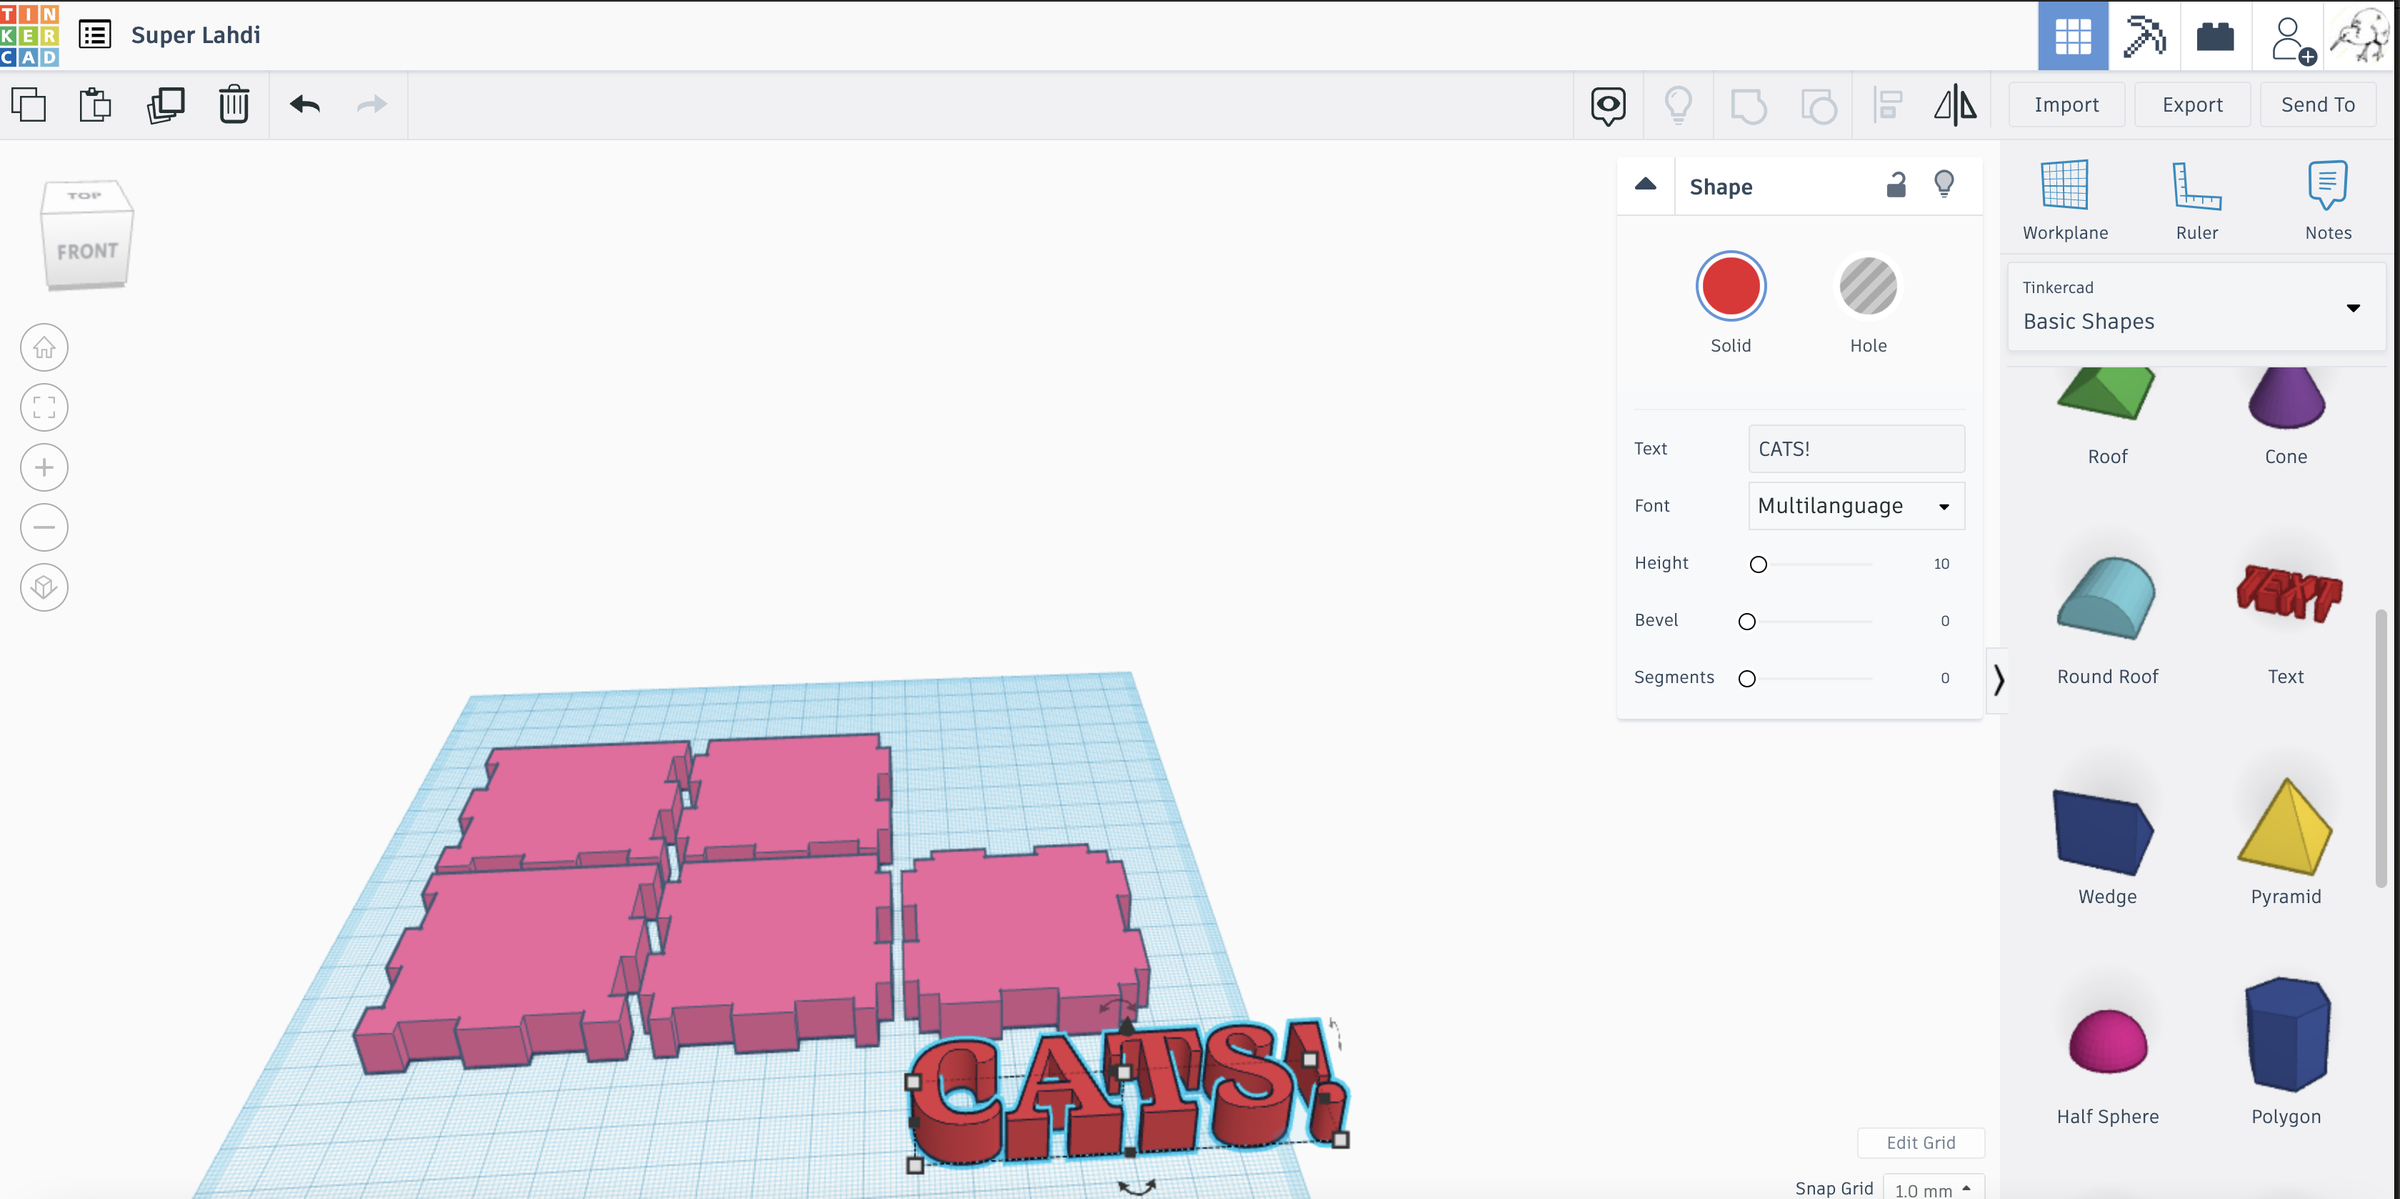The width and height of the screenshot is (2400, 1199).
Task: Select the Mirror tool
Action: pyautogui.click(x=1954, y=104)
